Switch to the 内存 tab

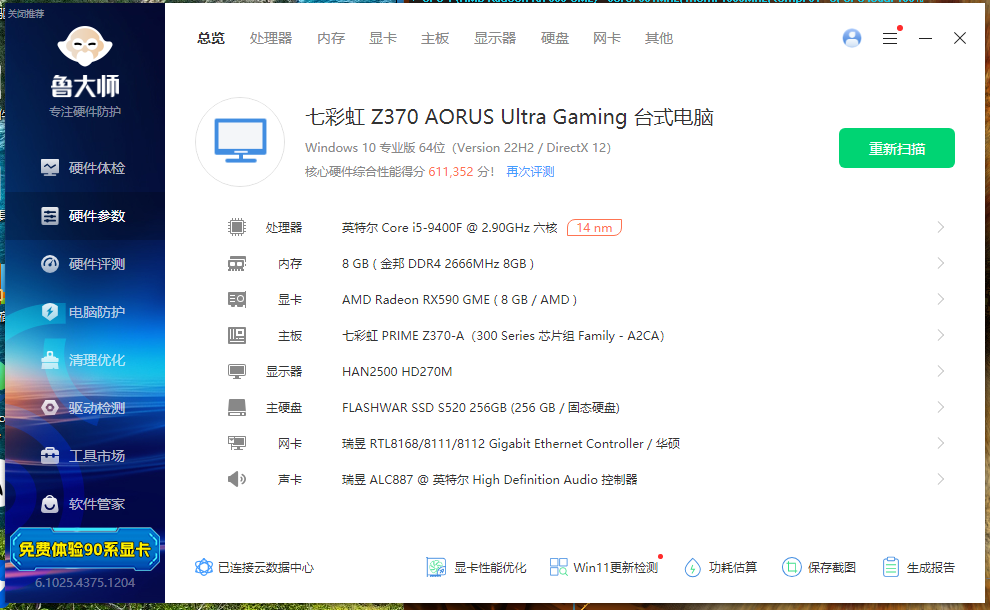(331, 38)
